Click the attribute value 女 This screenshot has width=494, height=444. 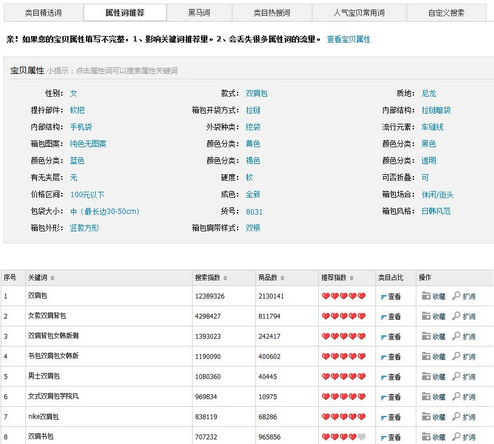tap(74, 93)
